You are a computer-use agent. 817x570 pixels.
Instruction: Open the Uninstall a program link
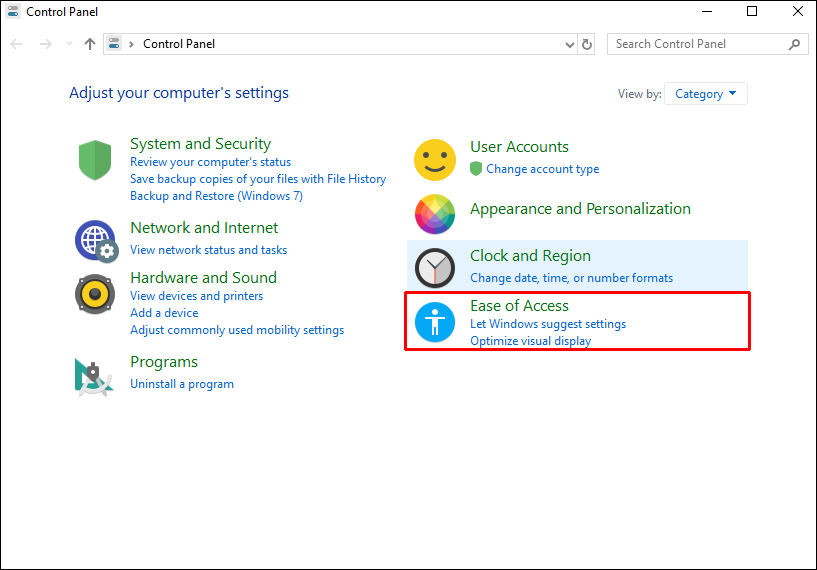[182, 384]
